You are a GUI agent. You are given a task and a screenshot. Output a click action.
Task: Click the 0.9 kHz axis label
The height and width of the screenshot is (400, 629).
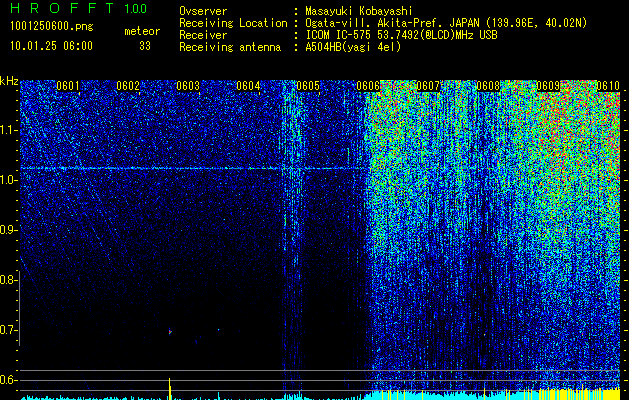click(x=8, y=230)
